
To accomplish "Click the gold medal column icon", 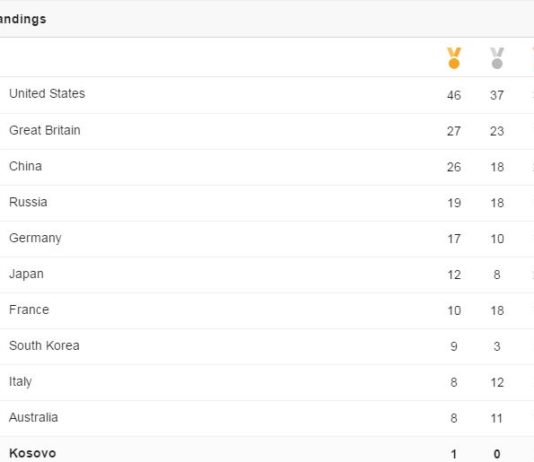I will click(x=454, y=58).
